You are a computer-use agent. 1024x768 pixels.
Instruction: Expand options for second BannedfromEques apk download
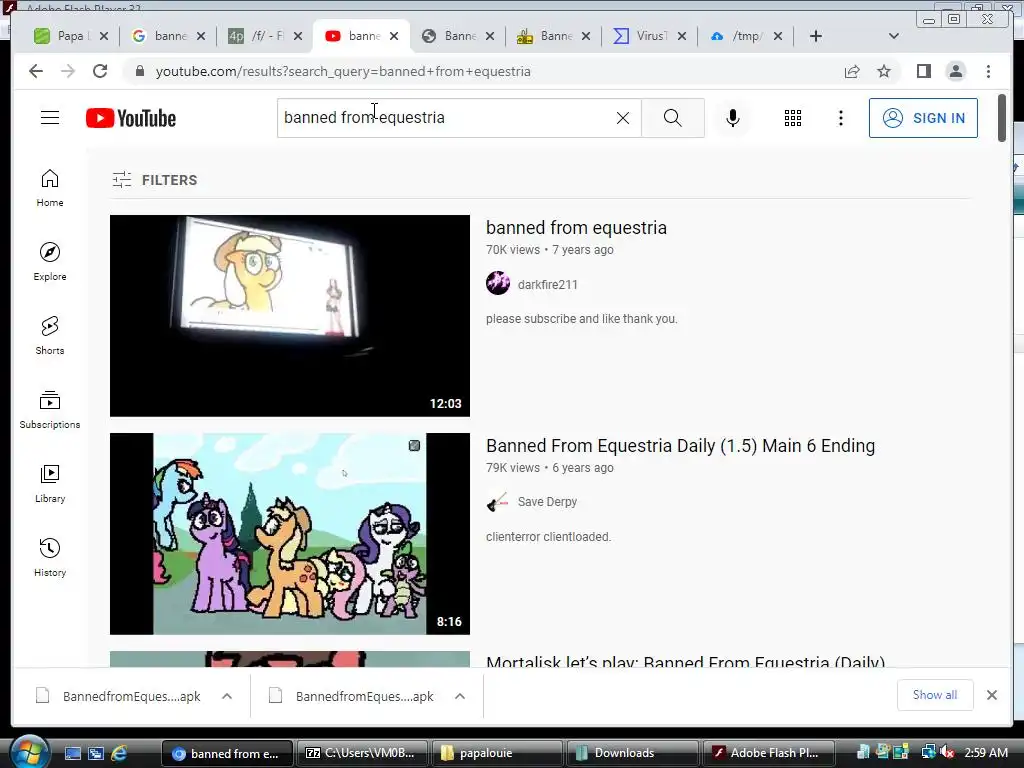(460, 696)
